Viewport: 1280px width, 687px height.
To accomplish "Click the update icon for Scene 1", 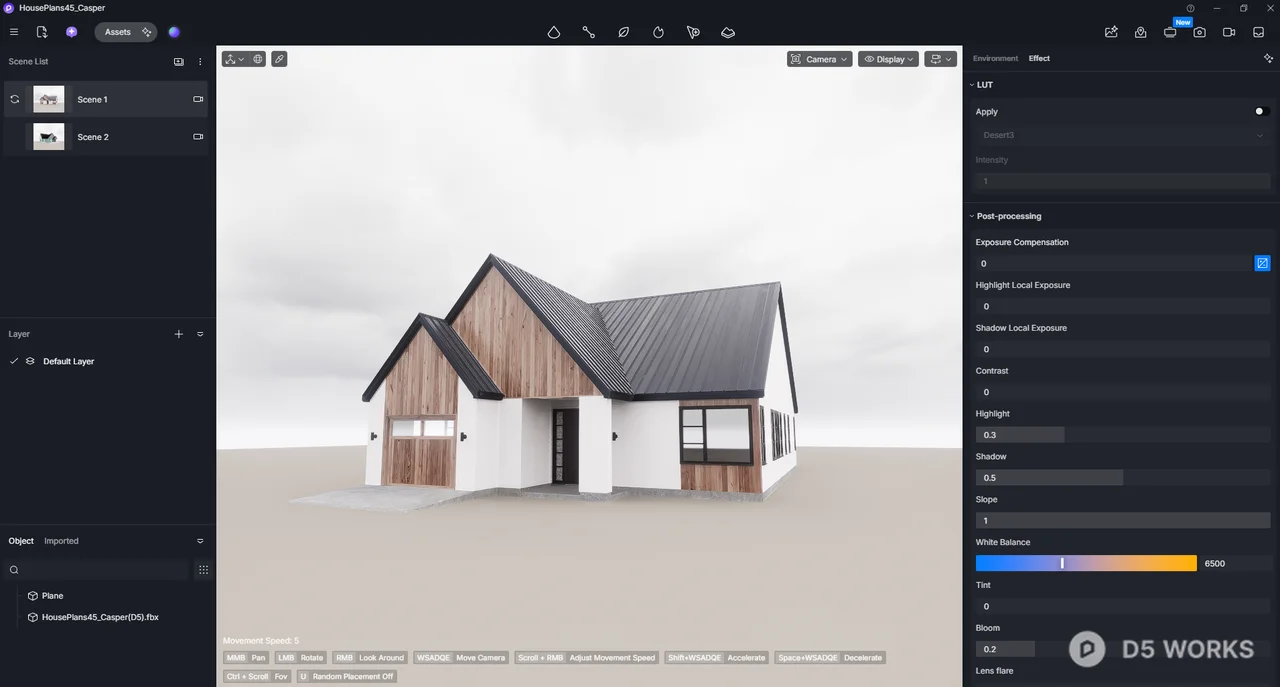I will [14, 99].
